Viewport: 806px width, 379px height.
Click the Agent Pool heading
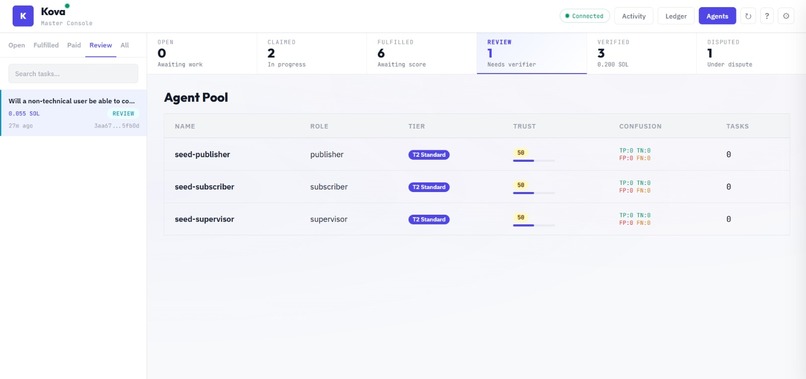coord(196,98)
